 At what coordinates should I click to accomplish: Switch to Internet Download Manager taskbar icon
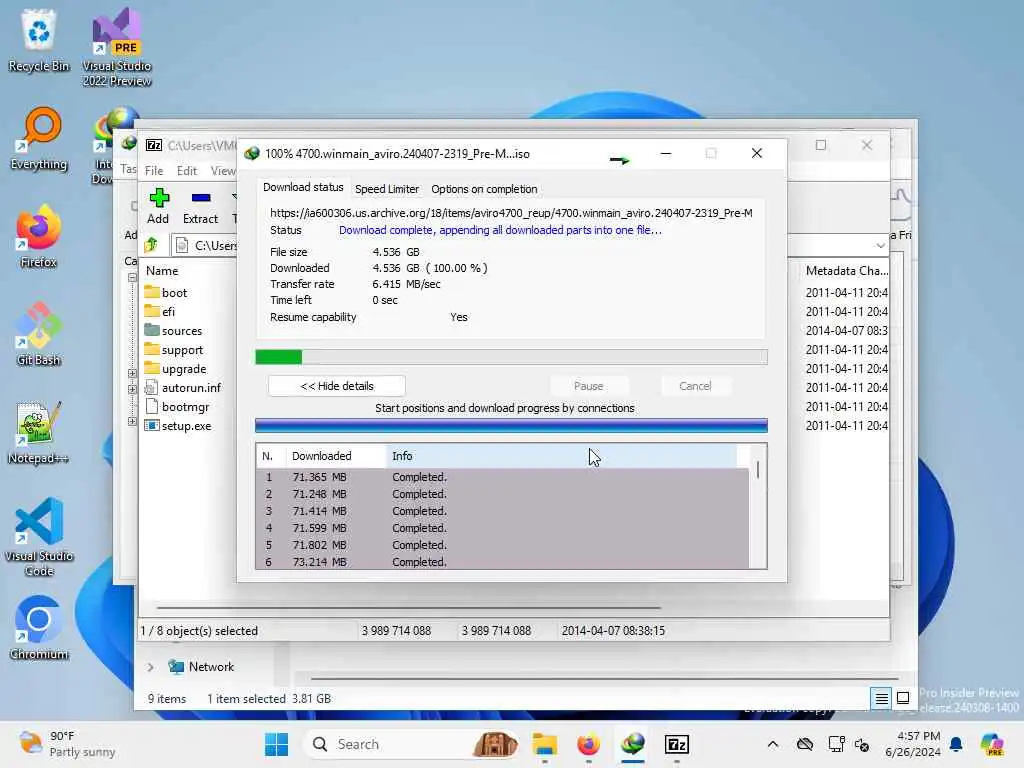633,744
